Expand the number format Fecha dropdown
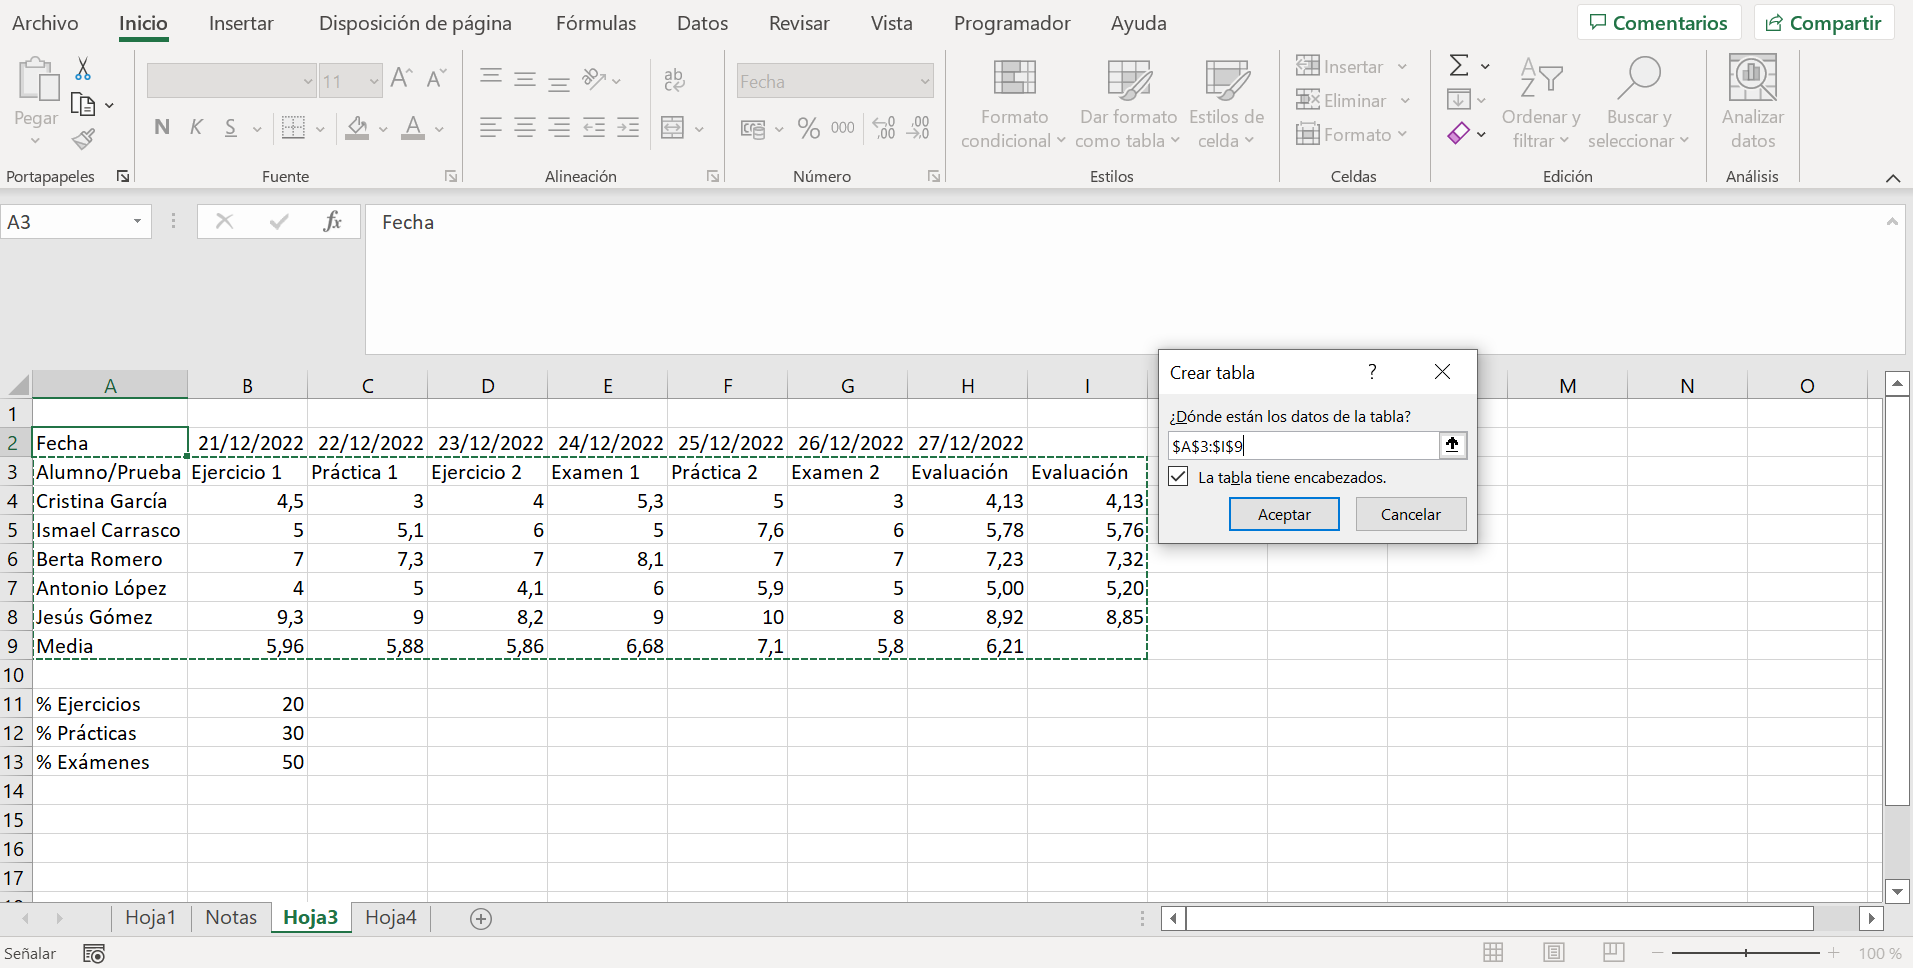 coord(924,82)
